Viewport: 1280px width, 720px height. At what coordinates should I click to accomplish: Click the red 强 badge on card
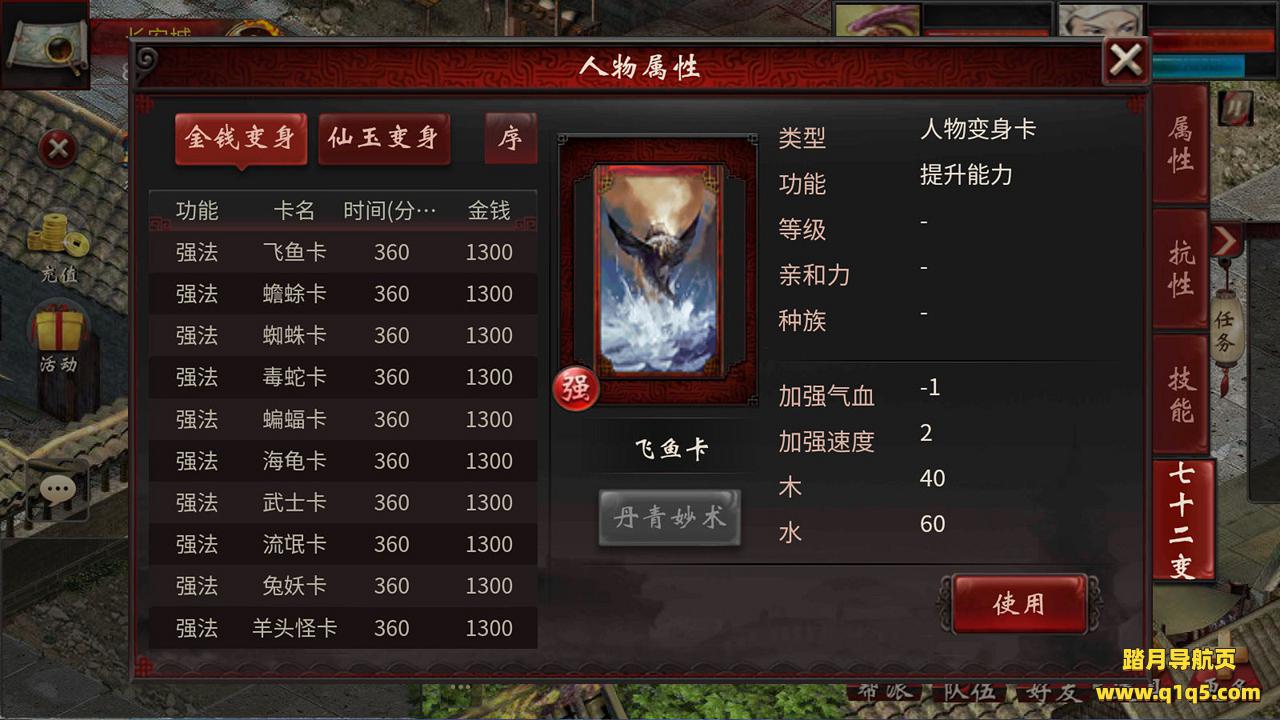[576, 389]
